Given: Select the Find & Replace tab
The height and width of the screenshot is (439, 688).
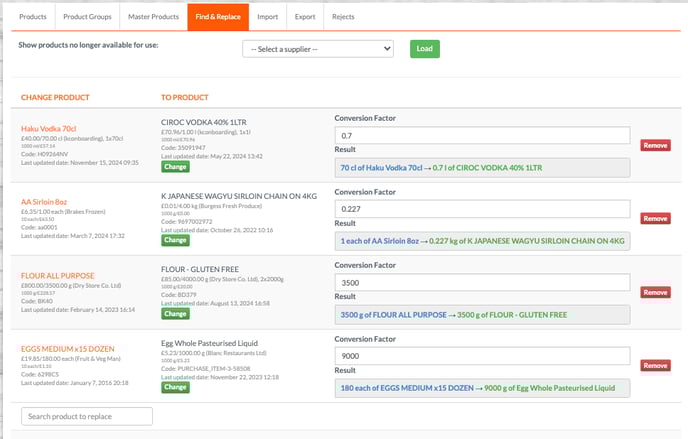Looking at the screenshot, I should [218, 17].
